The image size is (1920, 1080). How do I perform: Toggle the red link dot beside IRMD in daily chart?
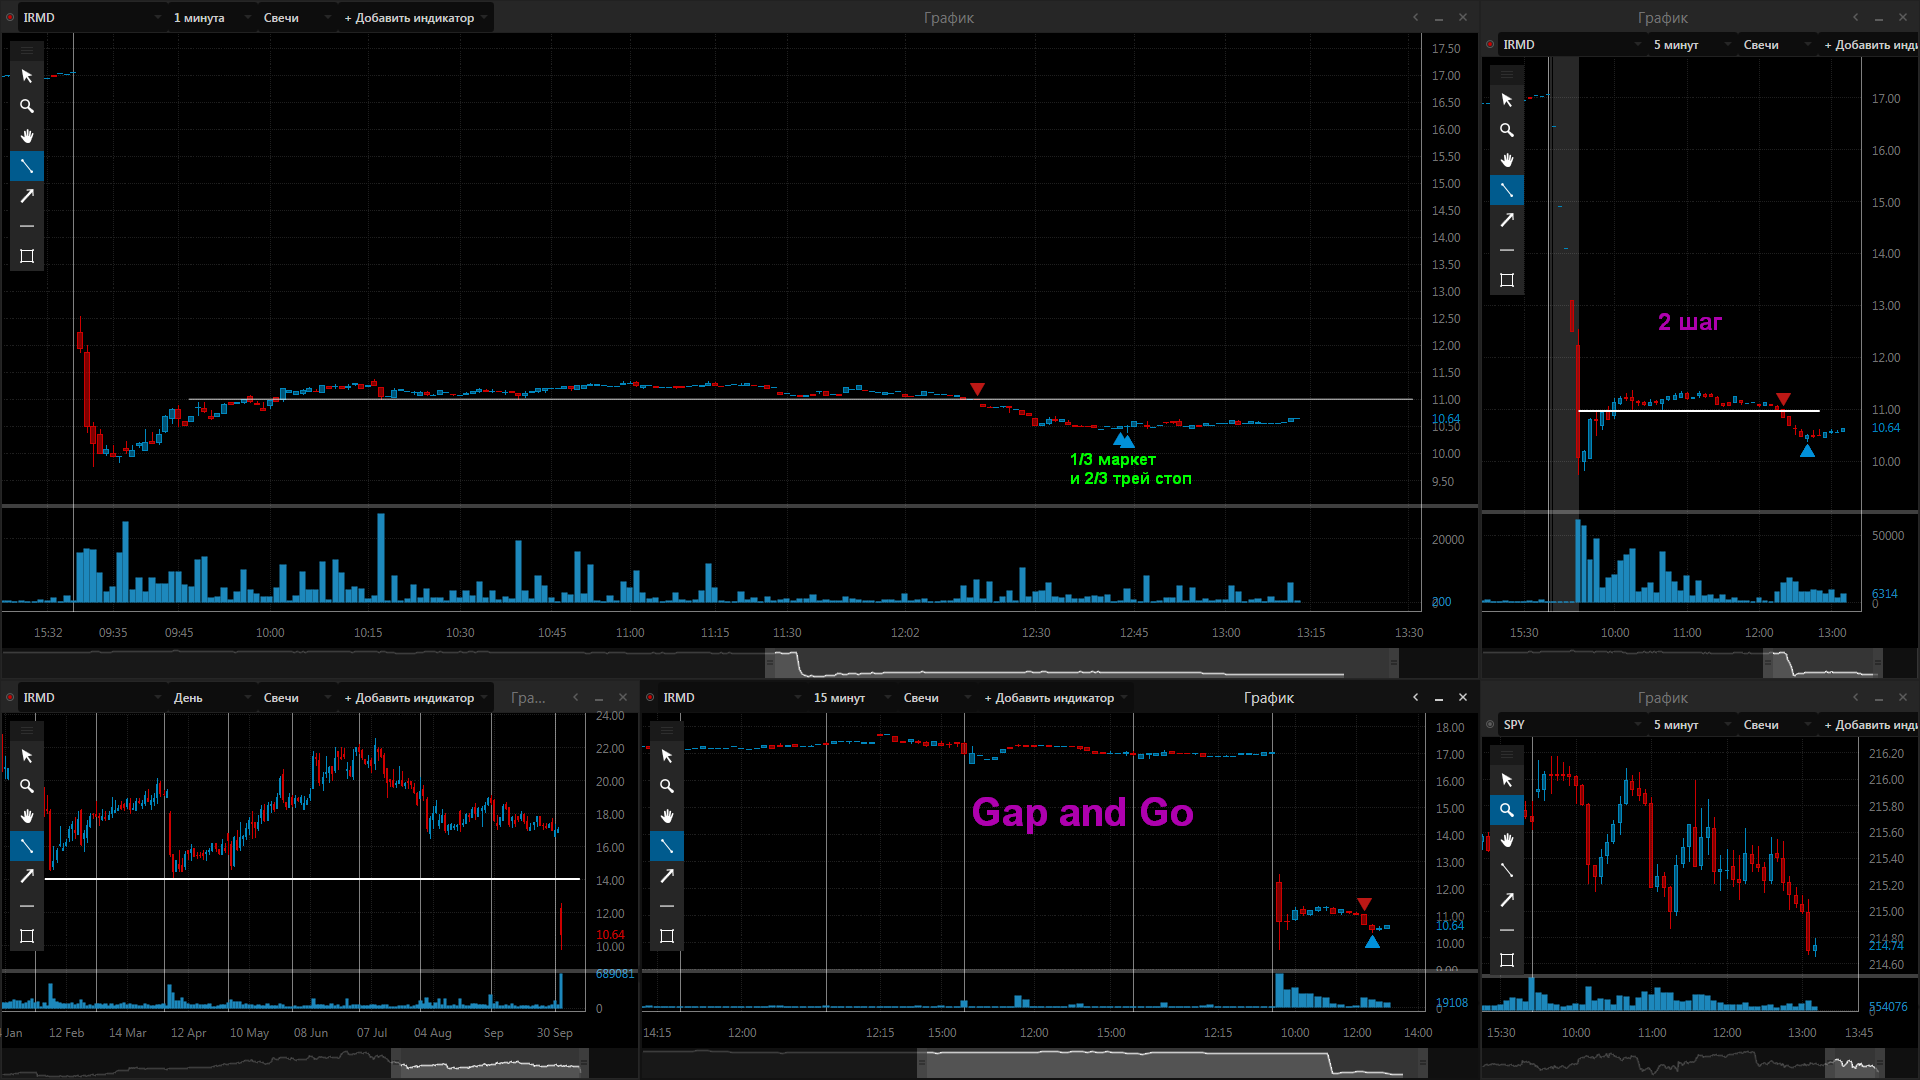pyautogui.click(x=11, y=698)
